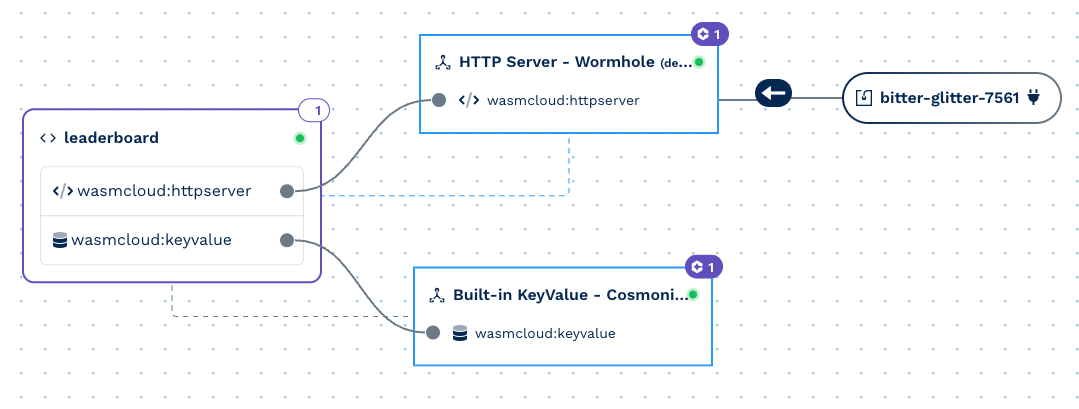The image size is (1079, 409).
Task: Click the code icon beside leaderboard wasmcloud:httpserver
Action: pyautogui.click(x=62, y=191)
